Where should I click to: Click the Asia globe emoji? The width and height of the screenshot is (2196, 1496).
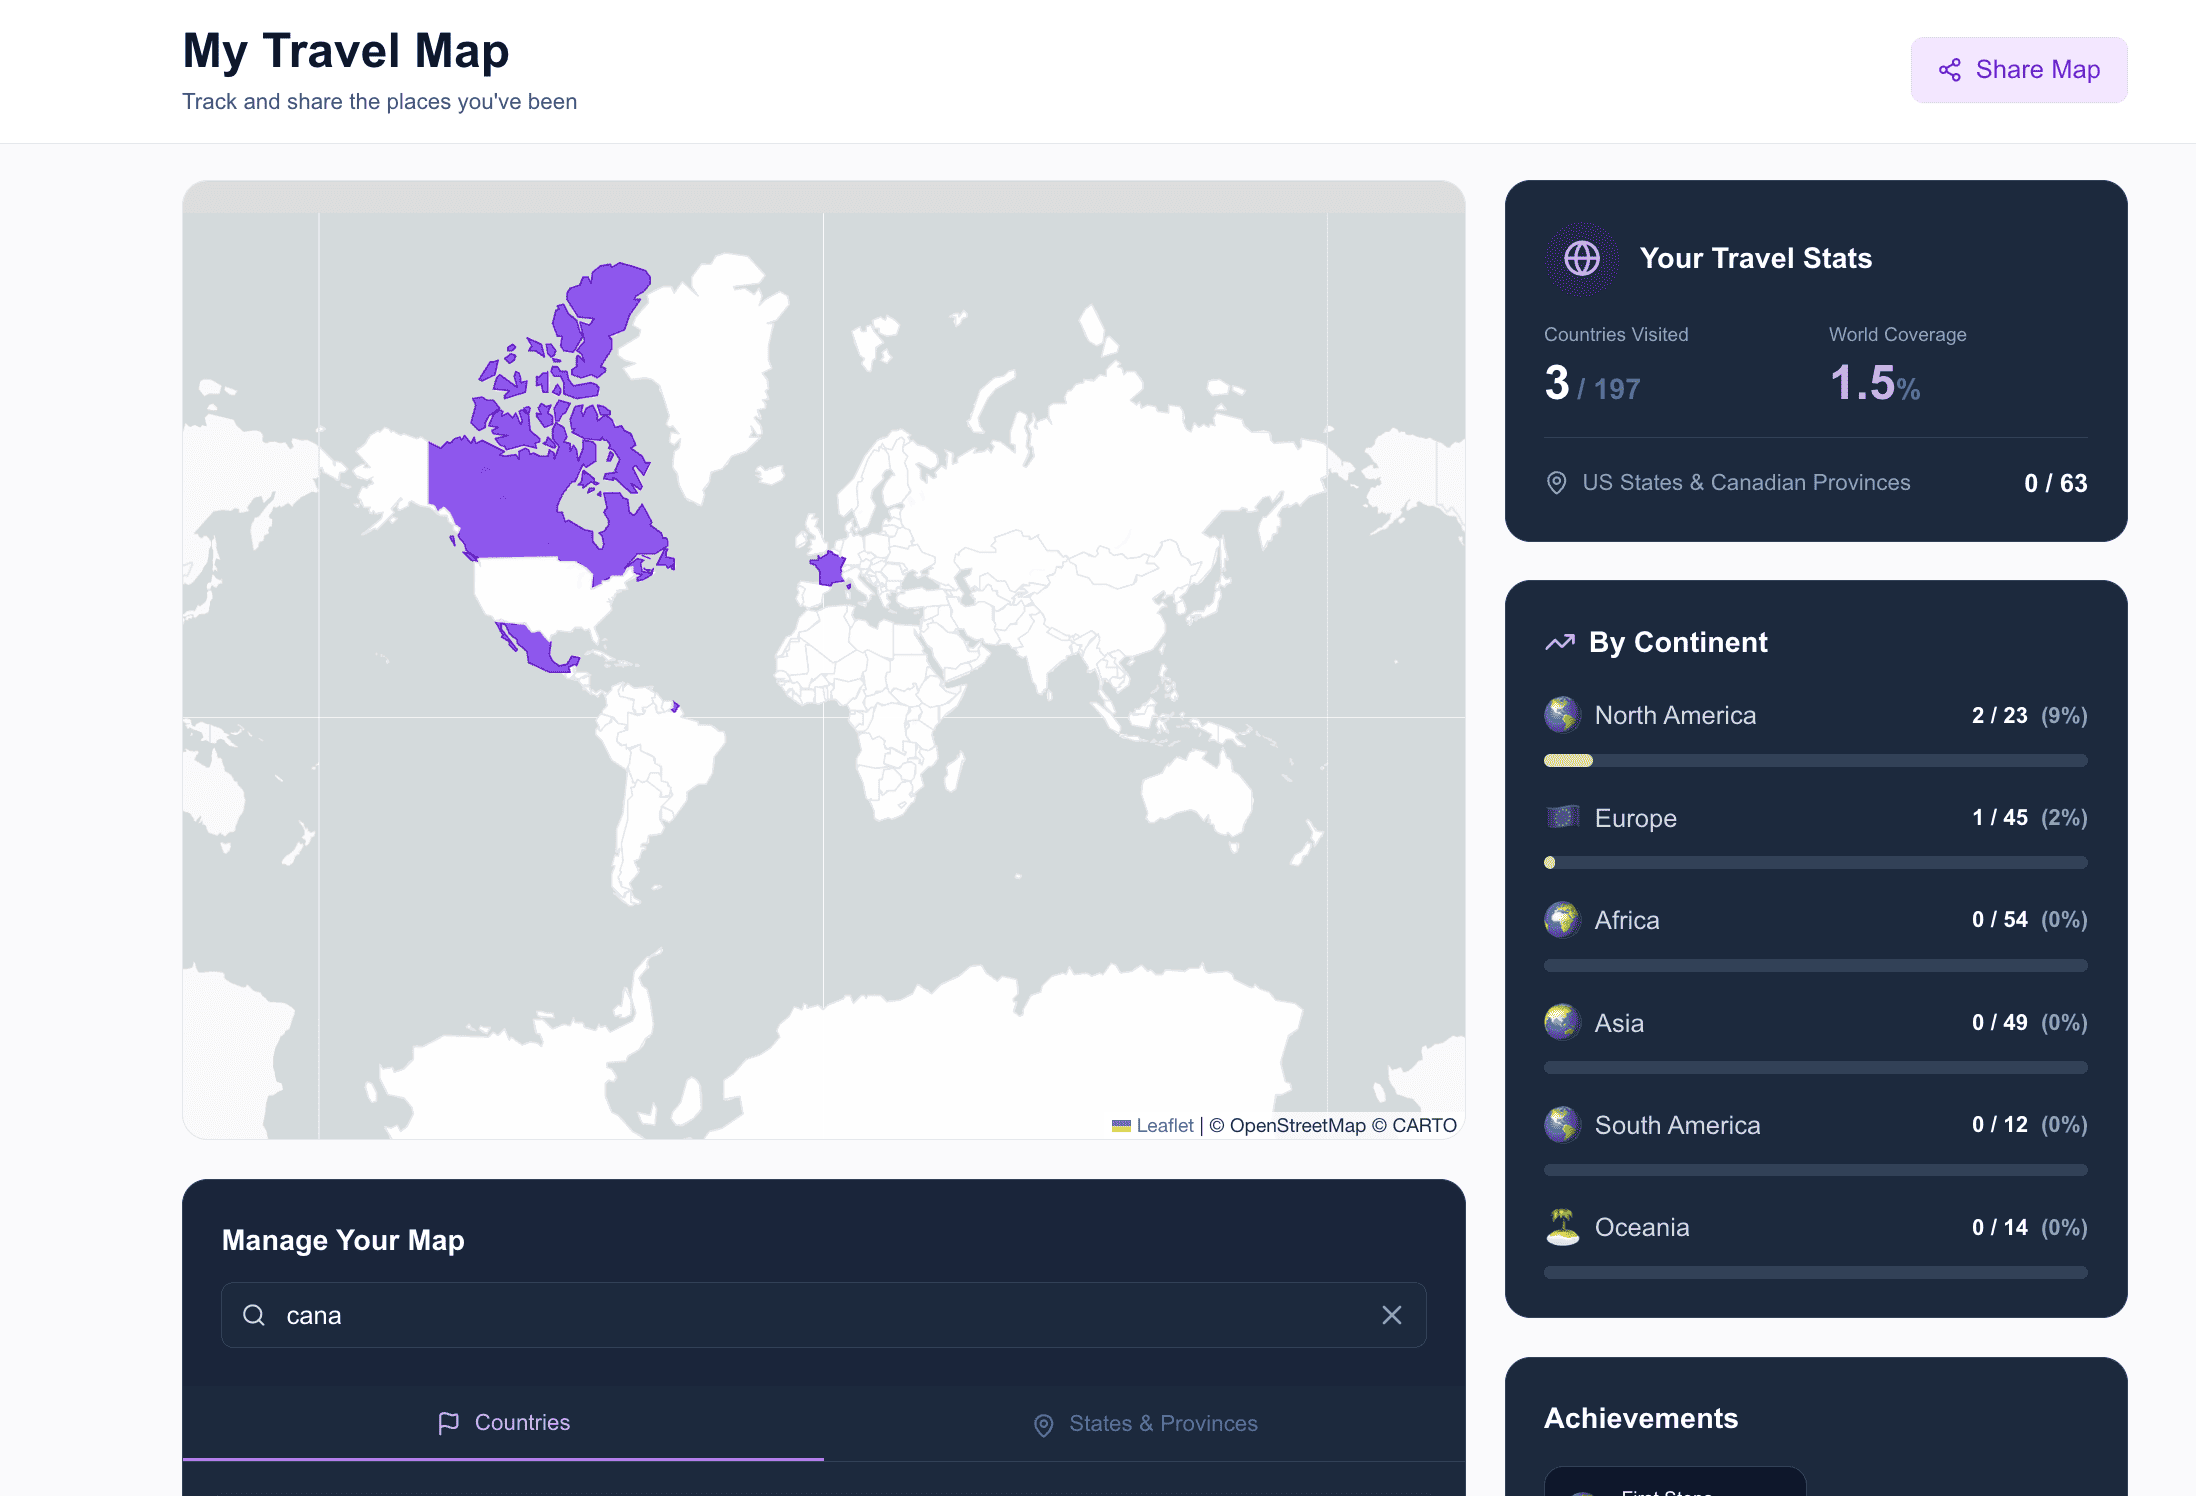pos(1562,1023)
